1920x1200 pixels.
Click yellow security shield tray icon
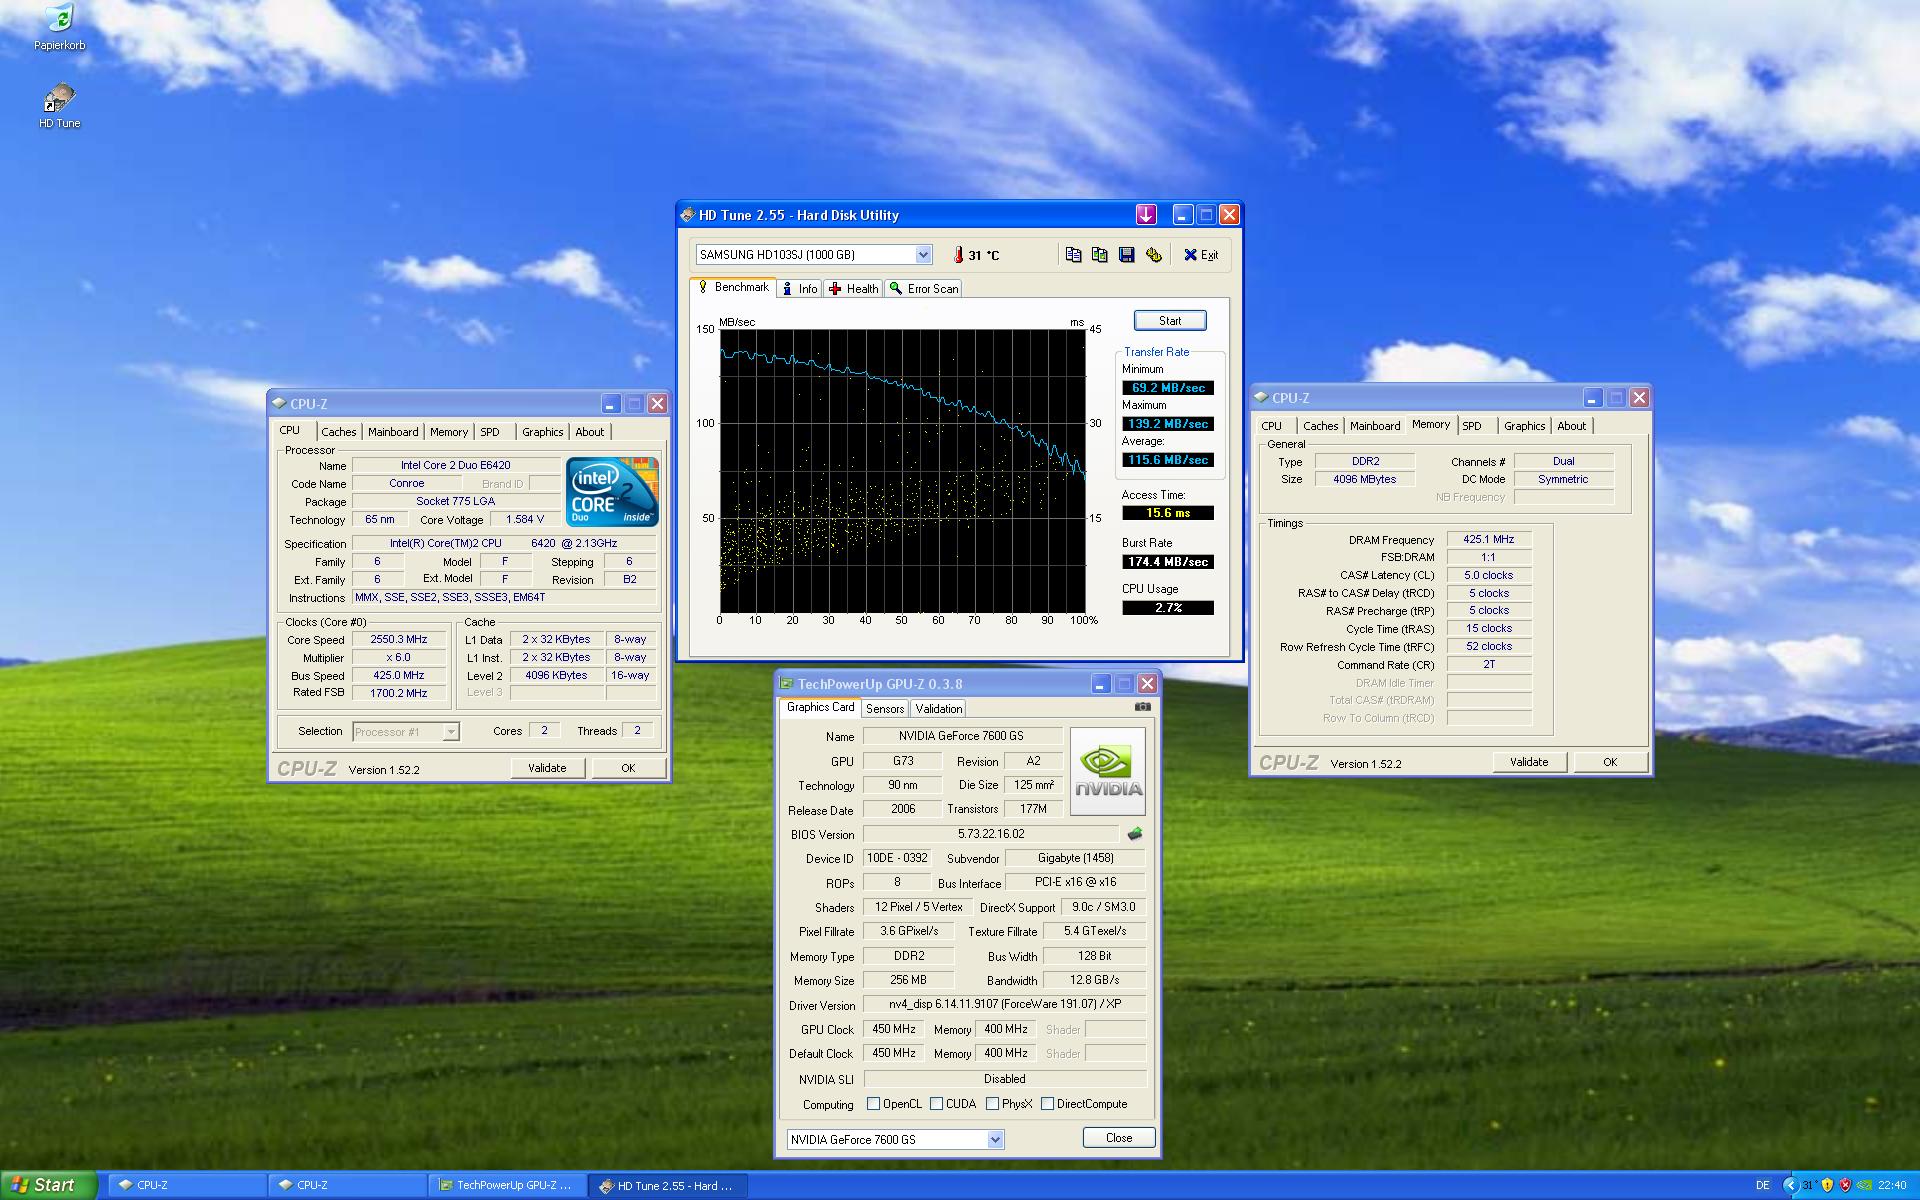(1827, 1185)
